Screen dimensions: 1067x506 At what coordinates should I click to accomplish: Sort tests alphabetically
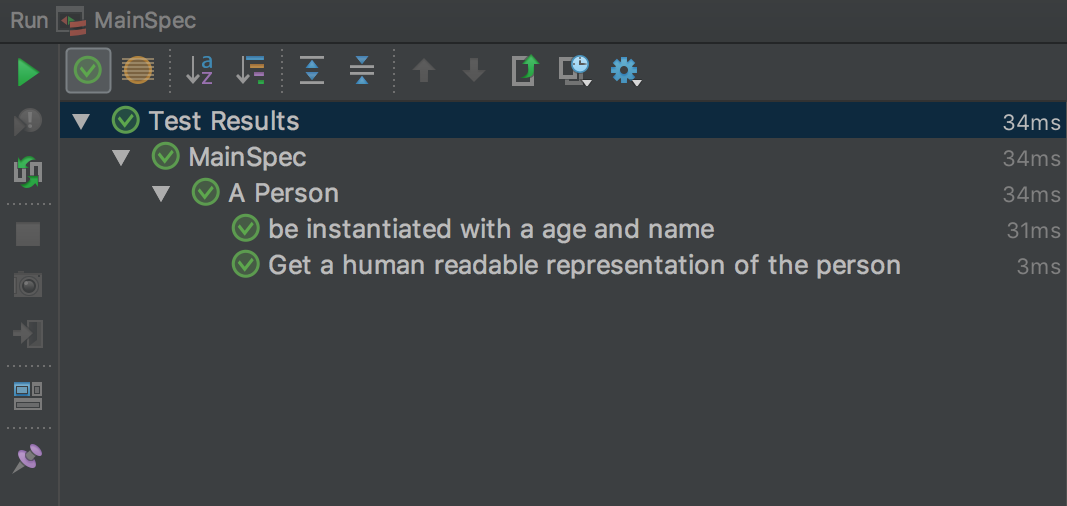200,70
